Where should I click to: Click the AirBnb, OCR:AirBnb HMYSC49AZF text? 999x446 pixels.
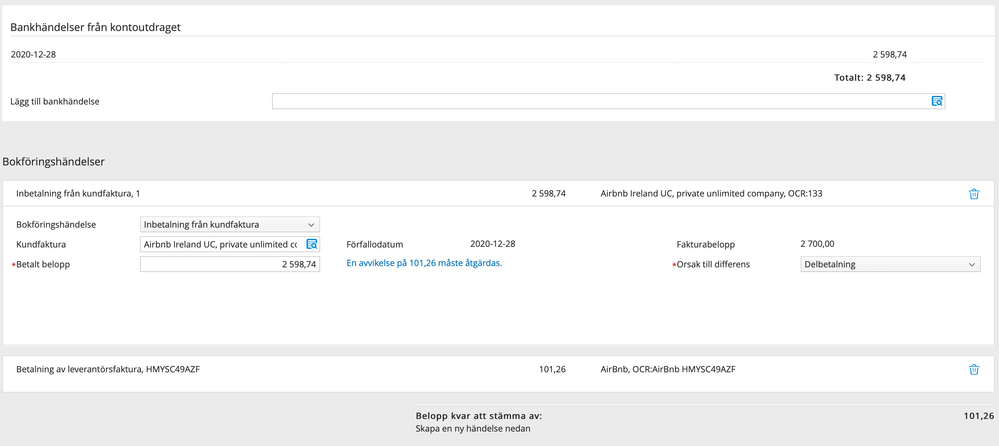[x=668, y=369]
